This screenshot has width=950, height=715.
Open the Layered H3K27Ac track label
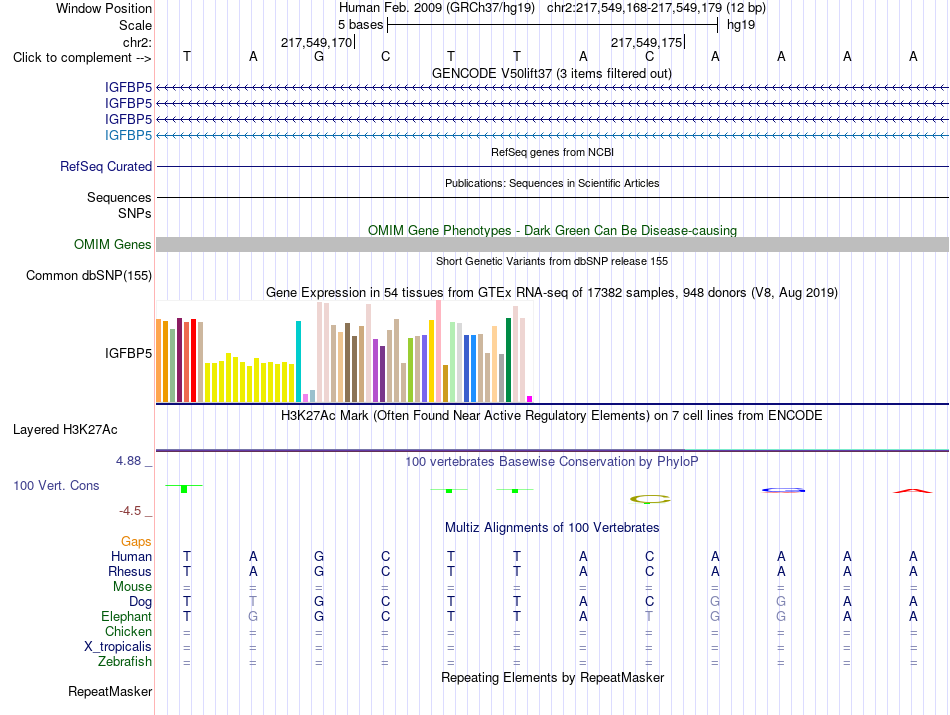[65, 430]
